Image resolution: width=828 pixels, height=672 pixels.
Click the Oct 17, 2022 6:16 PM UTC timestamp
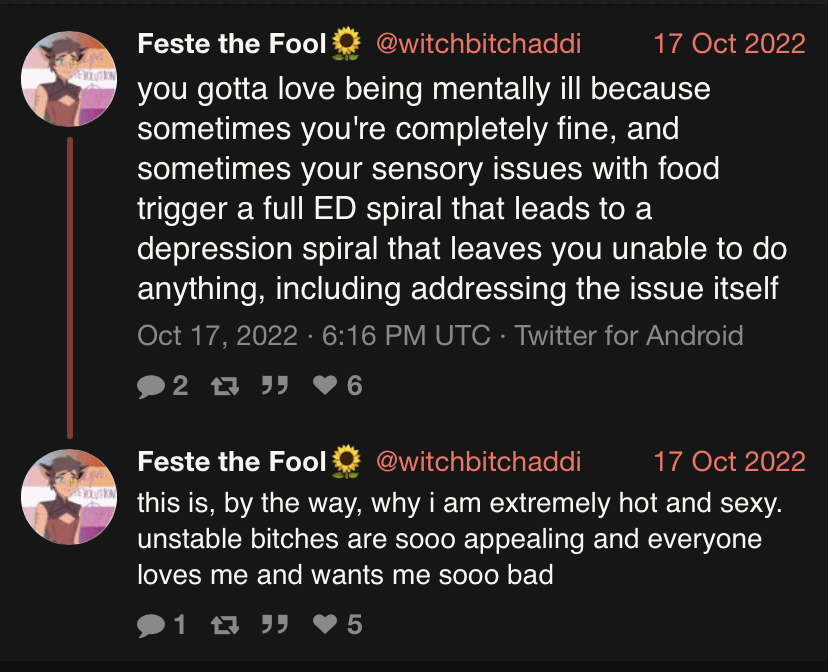coord(314,336)
